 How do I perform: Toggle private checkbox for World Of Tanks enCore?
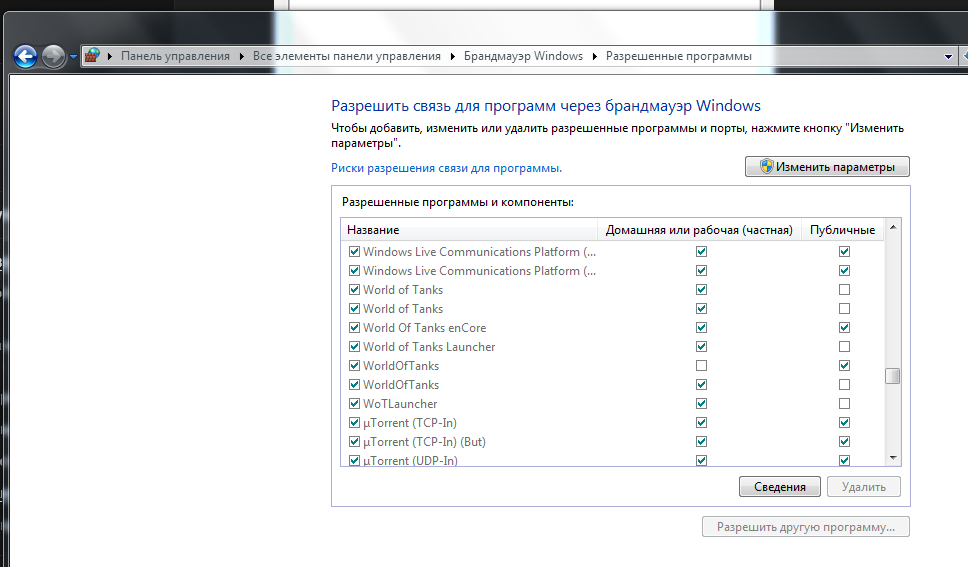tap(701, 327)
